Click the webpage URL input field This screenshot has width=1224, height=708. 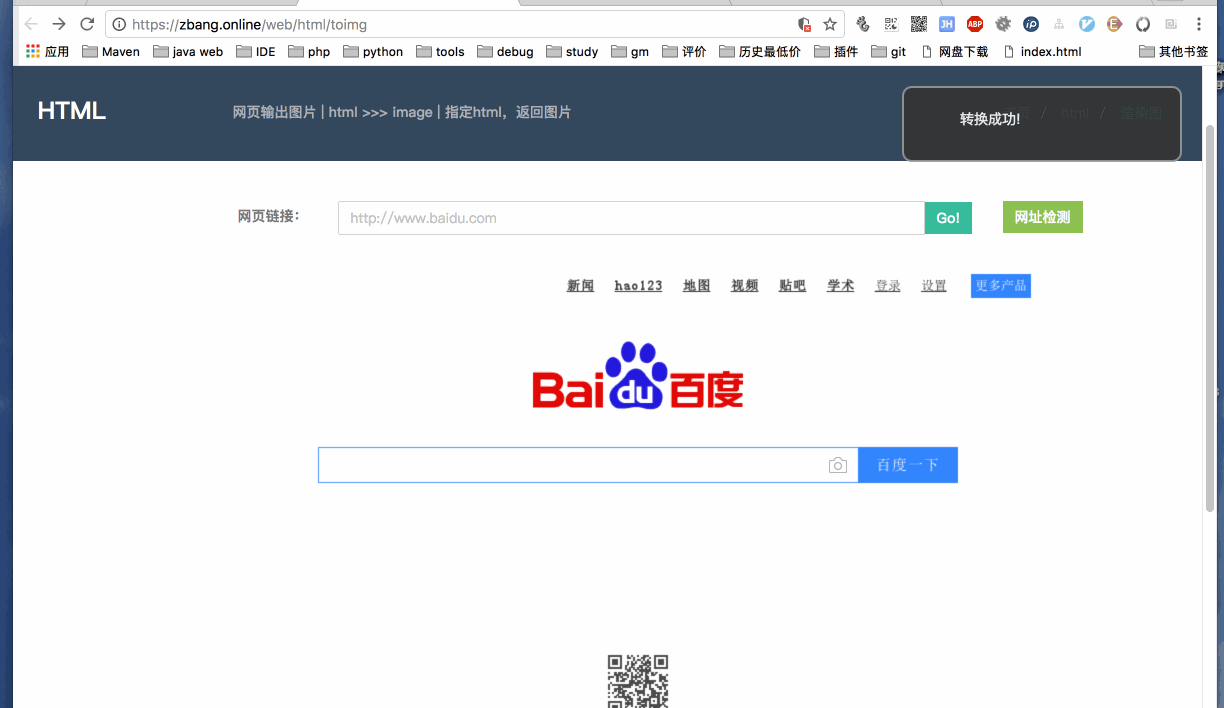point(630,217)
